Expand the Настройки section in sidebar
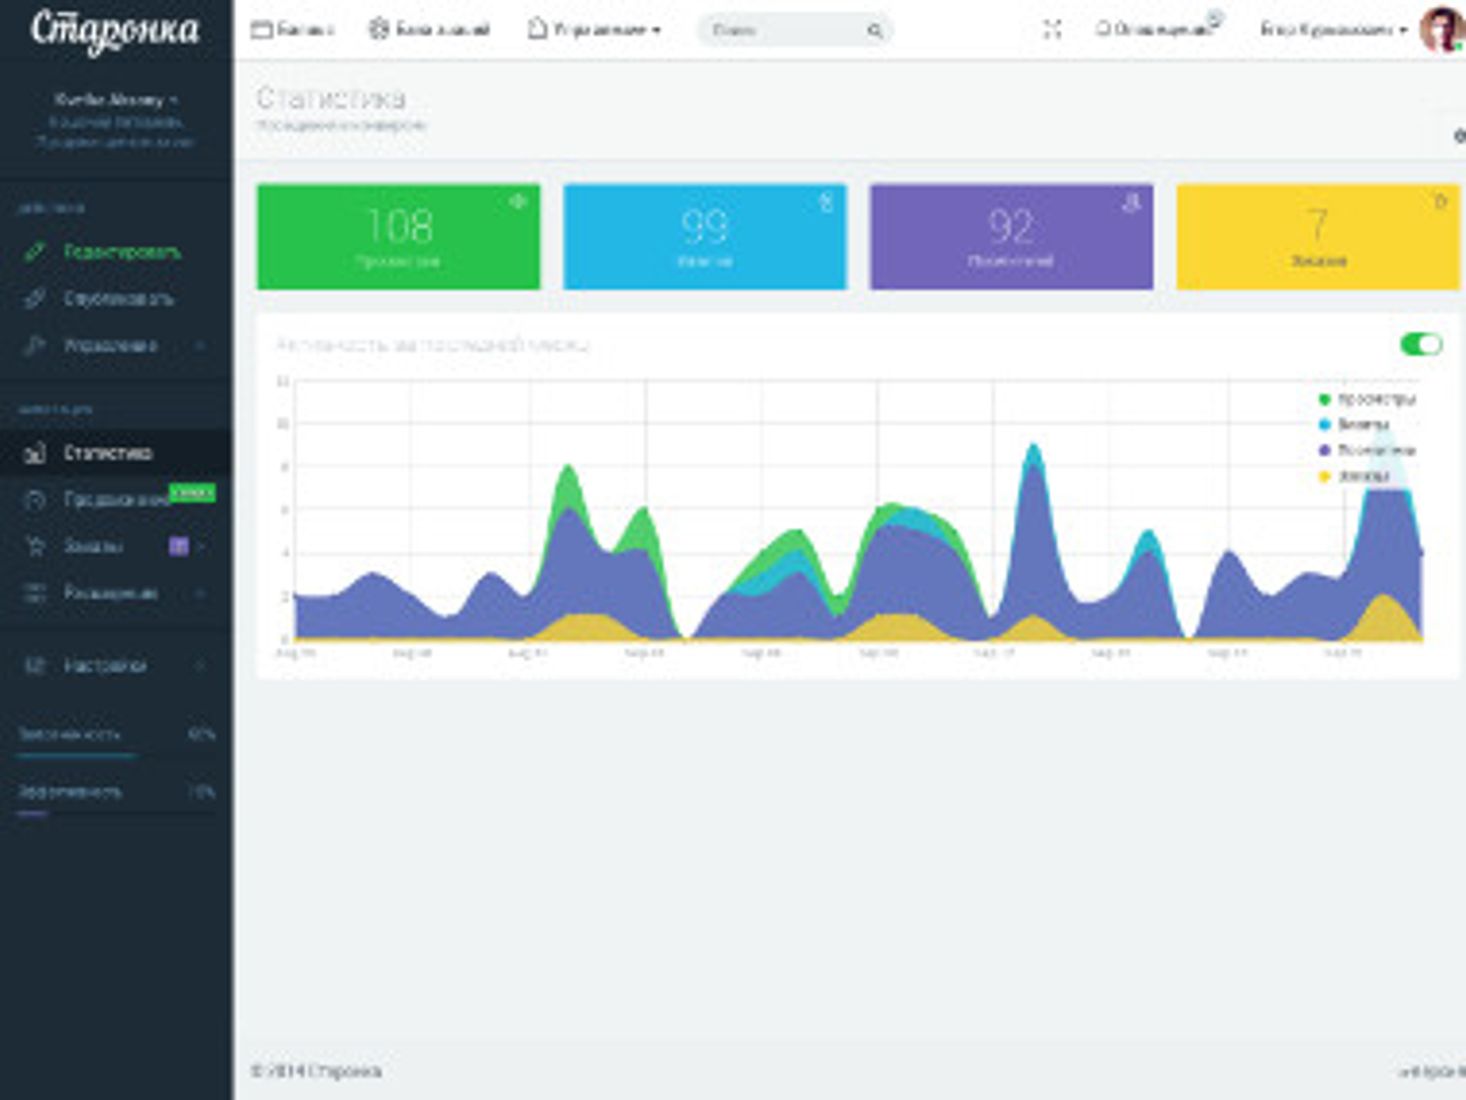This screenshot has width=1466, height=1100. (117, 665)
